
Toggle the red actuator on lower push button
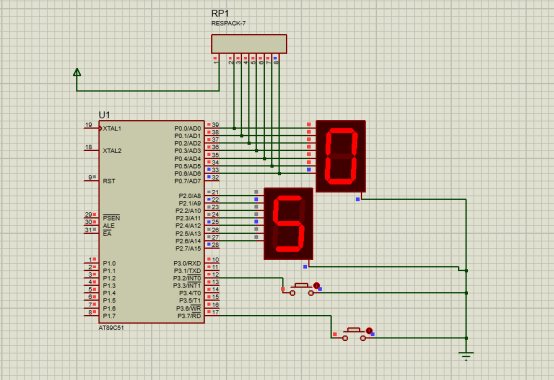tap(369, 331)
